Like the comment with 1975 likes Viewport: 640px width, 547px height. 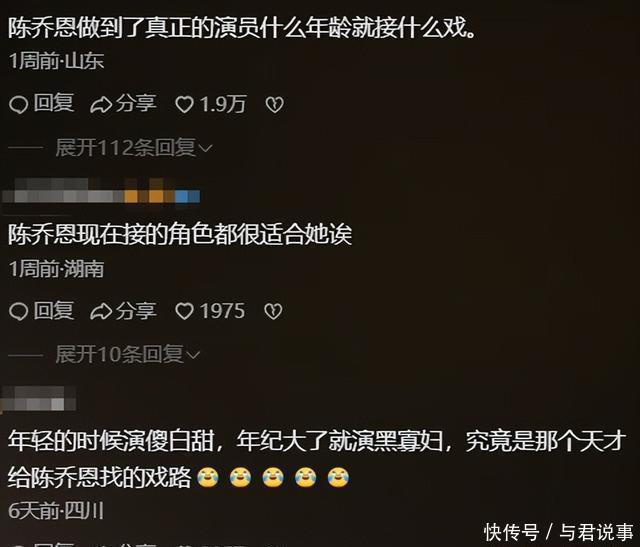coord(184,311)
